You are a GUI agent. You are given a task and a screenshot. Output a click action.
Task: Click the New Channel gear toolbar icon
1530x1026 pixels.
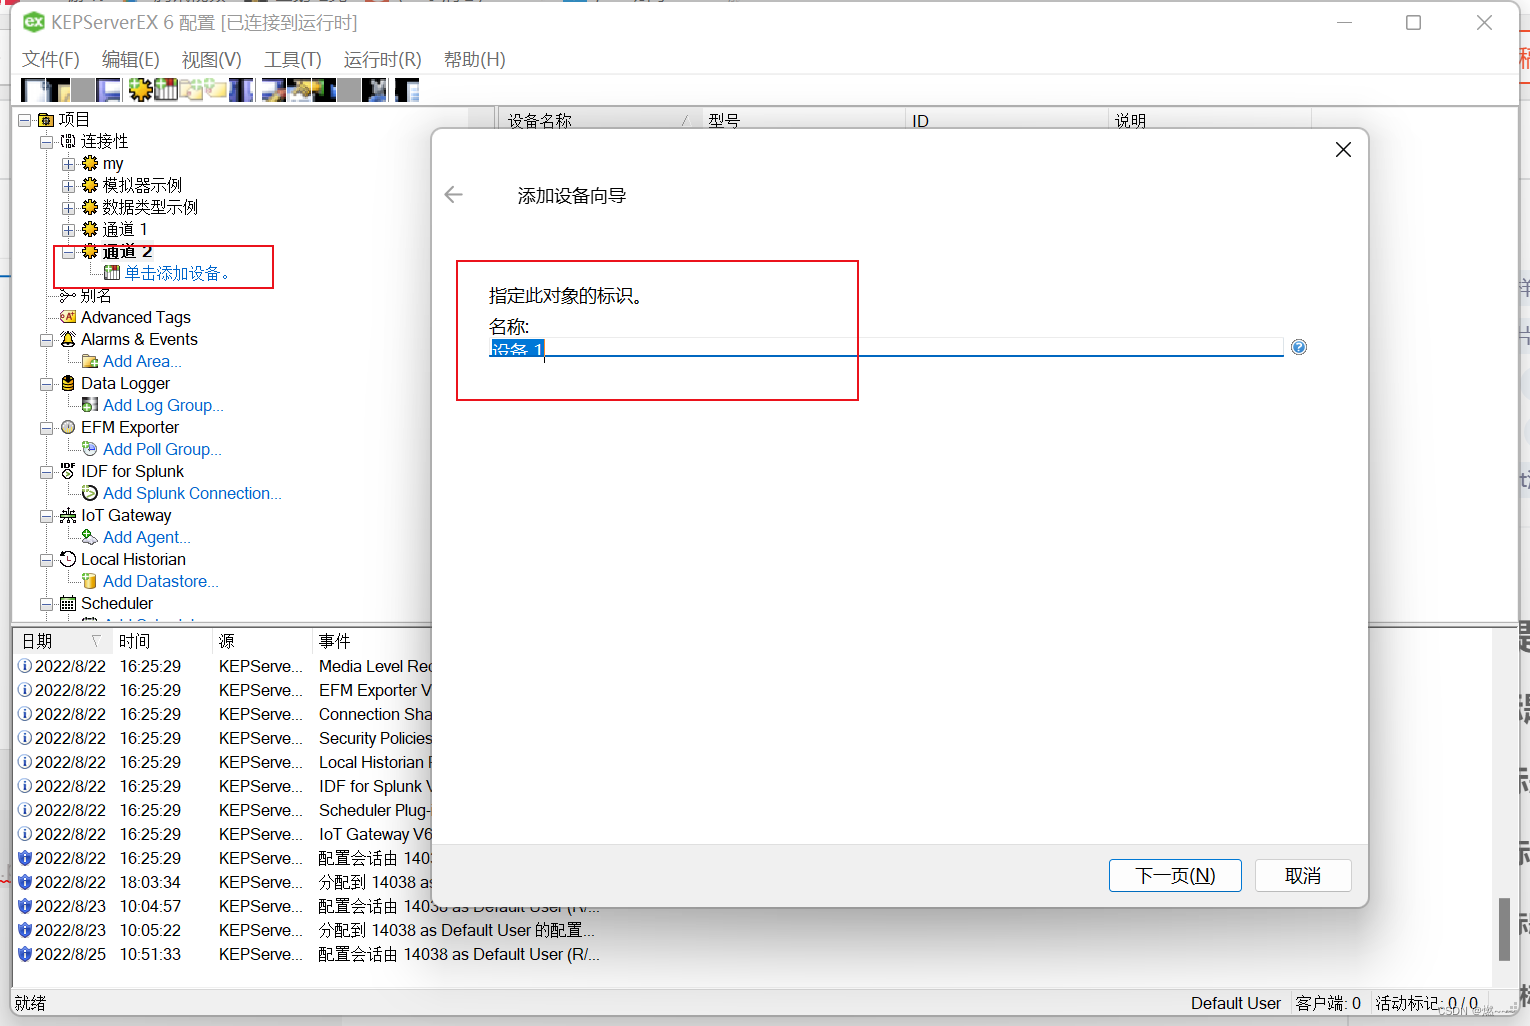[140, 90]
